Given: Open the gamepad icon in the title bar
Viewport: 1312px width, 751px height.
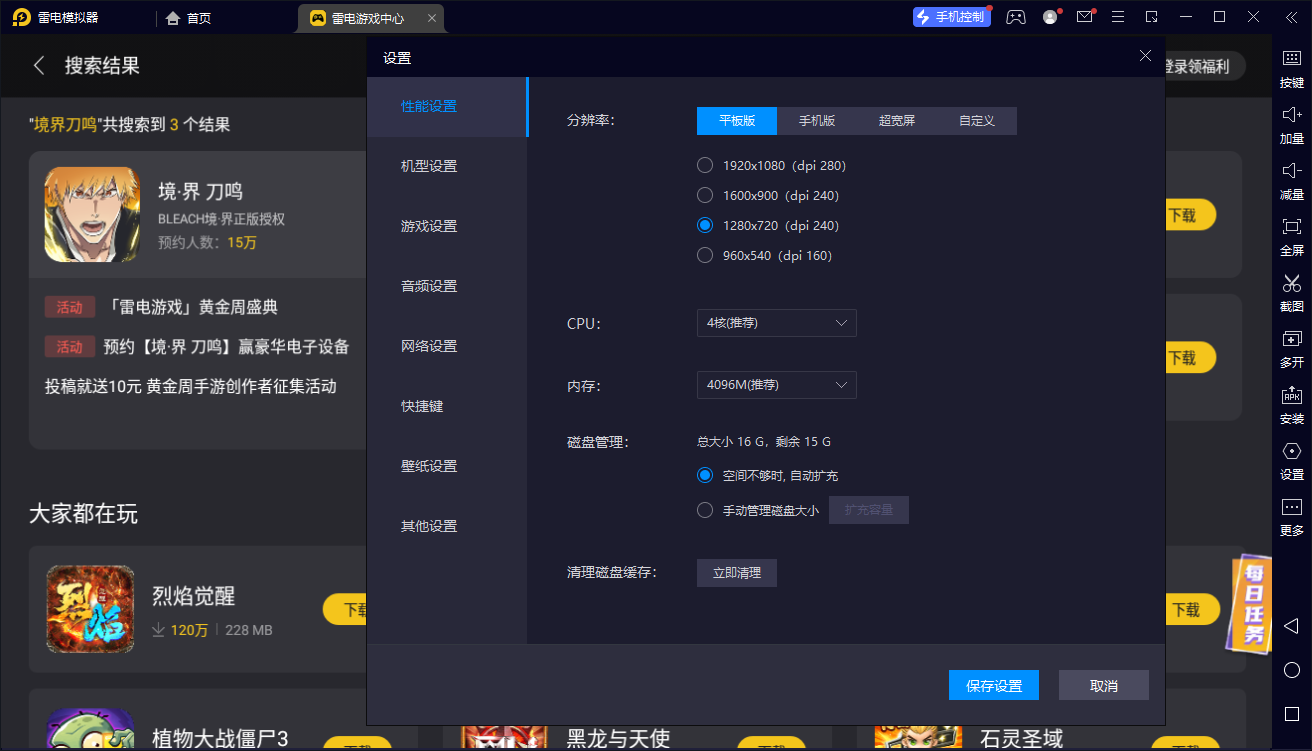Looking at the screenshot, I should 1016,17.
